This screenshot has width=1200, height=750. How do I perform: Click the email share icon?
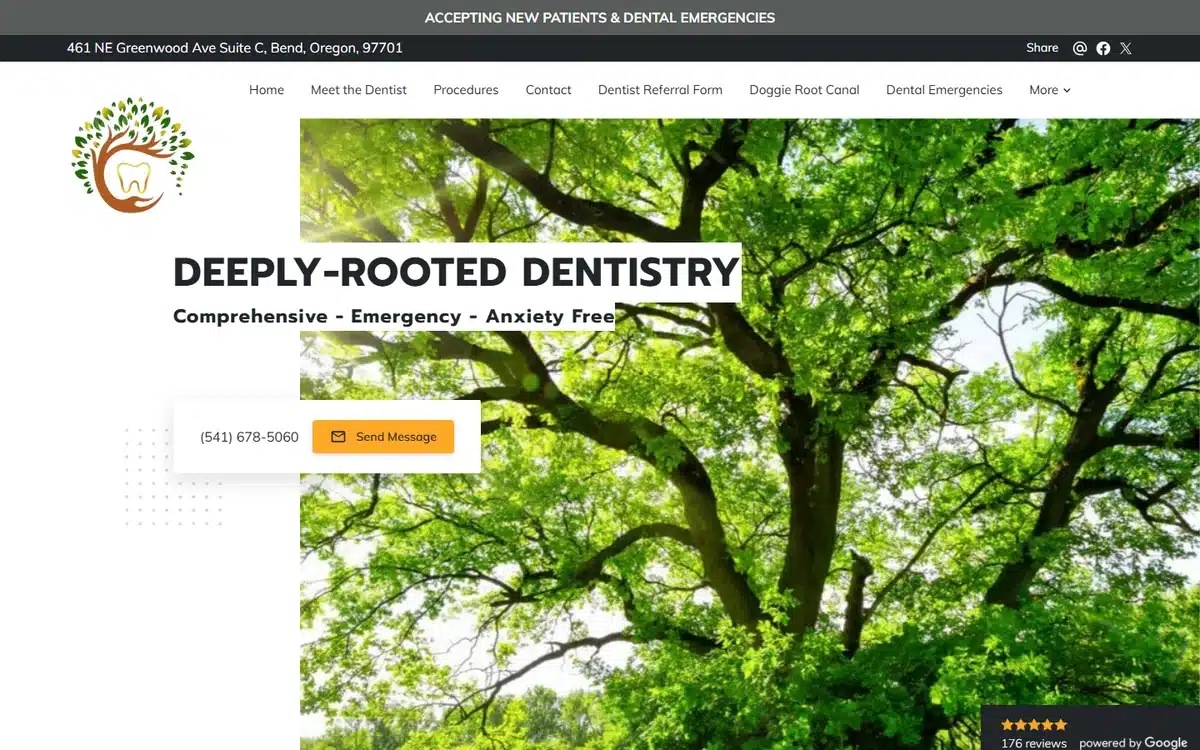[x=1080, y=48]
